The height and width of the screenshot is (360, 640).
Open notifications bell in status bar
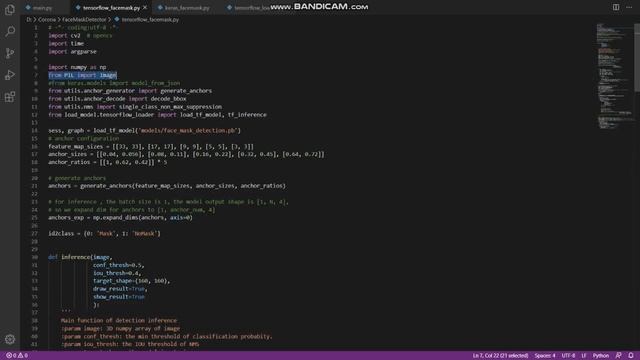(x=631, y=356)
